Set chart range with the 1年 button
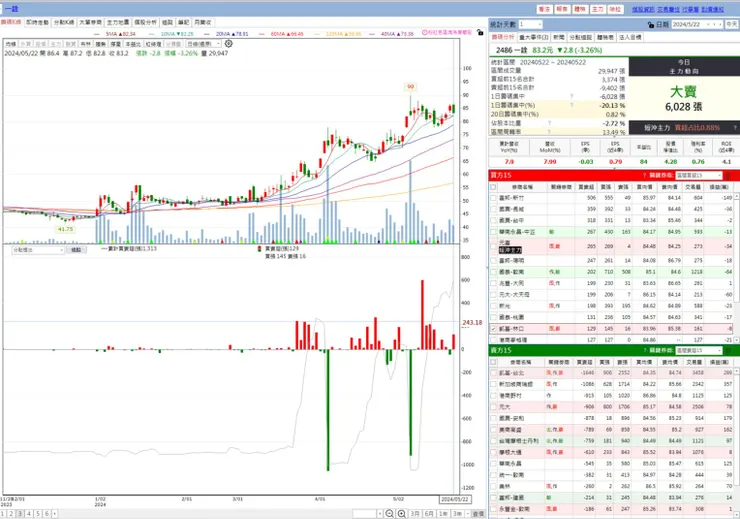740x519 pixels. (443, 513)
